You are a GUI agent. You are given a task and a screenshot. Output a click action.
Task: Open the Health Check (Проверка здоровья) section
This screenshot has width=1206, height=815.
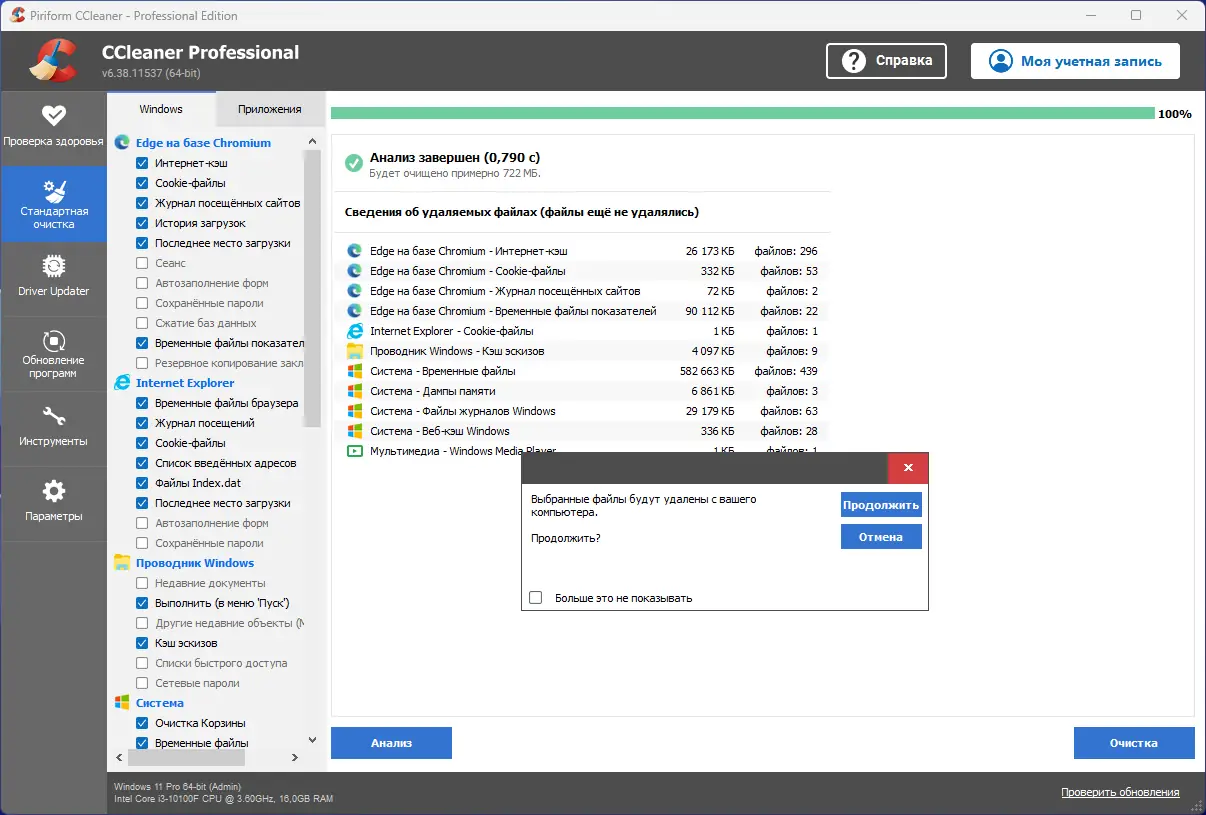(x=53, y=128)
